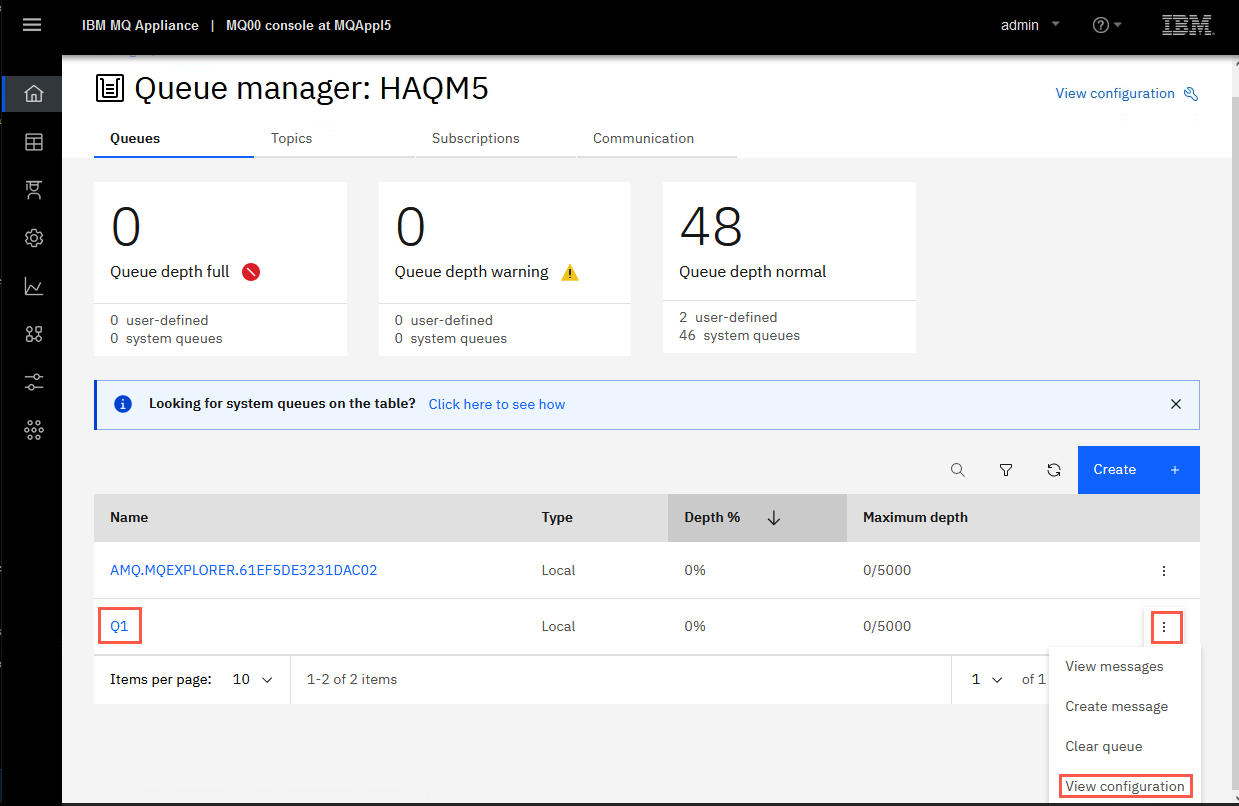Viewport: 1239px width, 806px height.
Task: Open the chart monitoring sidebar icon
Action: (x=34, y=287)
